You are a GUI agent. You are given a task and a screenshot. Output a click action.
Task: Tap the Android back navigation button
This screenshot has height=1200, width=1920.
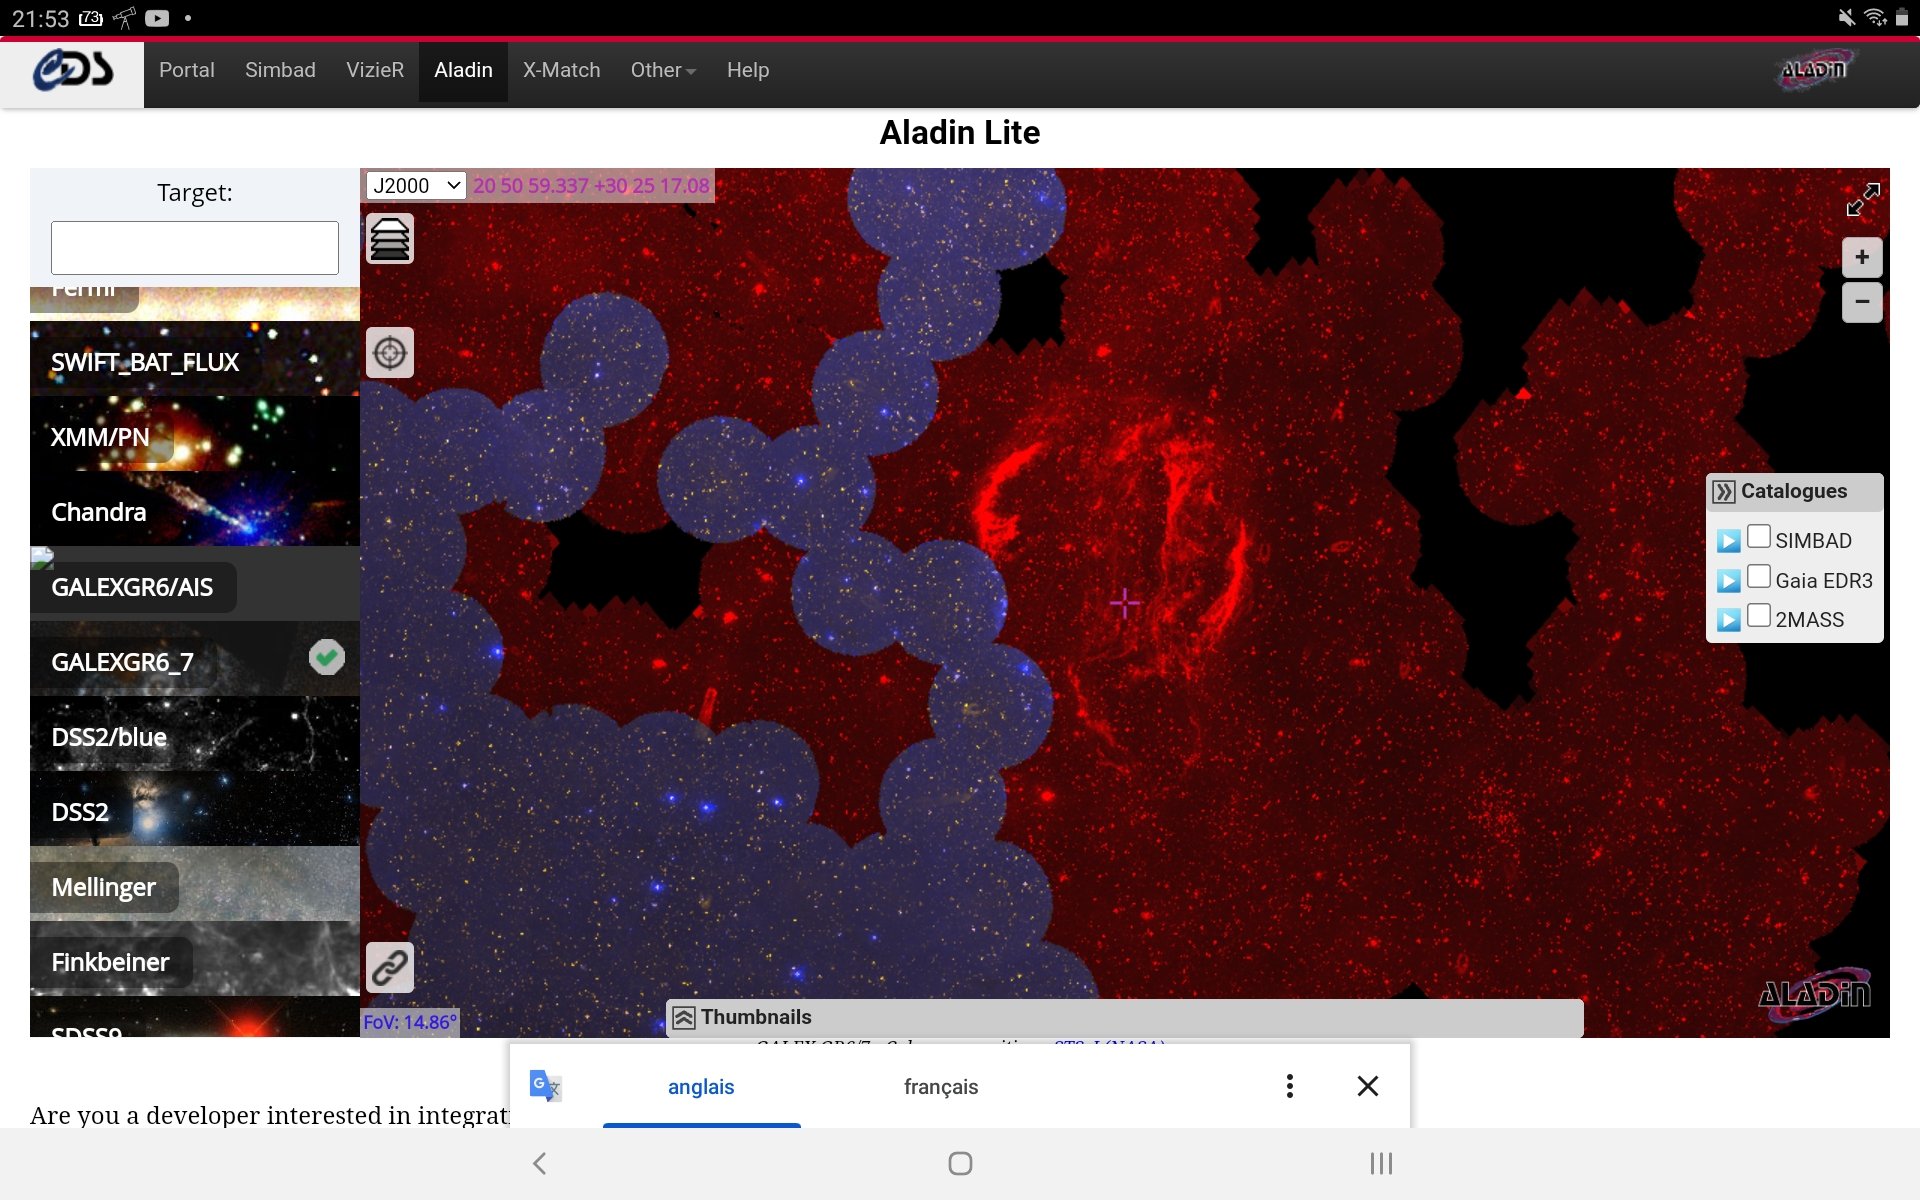pyautogui.click(x=540, y=1163)
